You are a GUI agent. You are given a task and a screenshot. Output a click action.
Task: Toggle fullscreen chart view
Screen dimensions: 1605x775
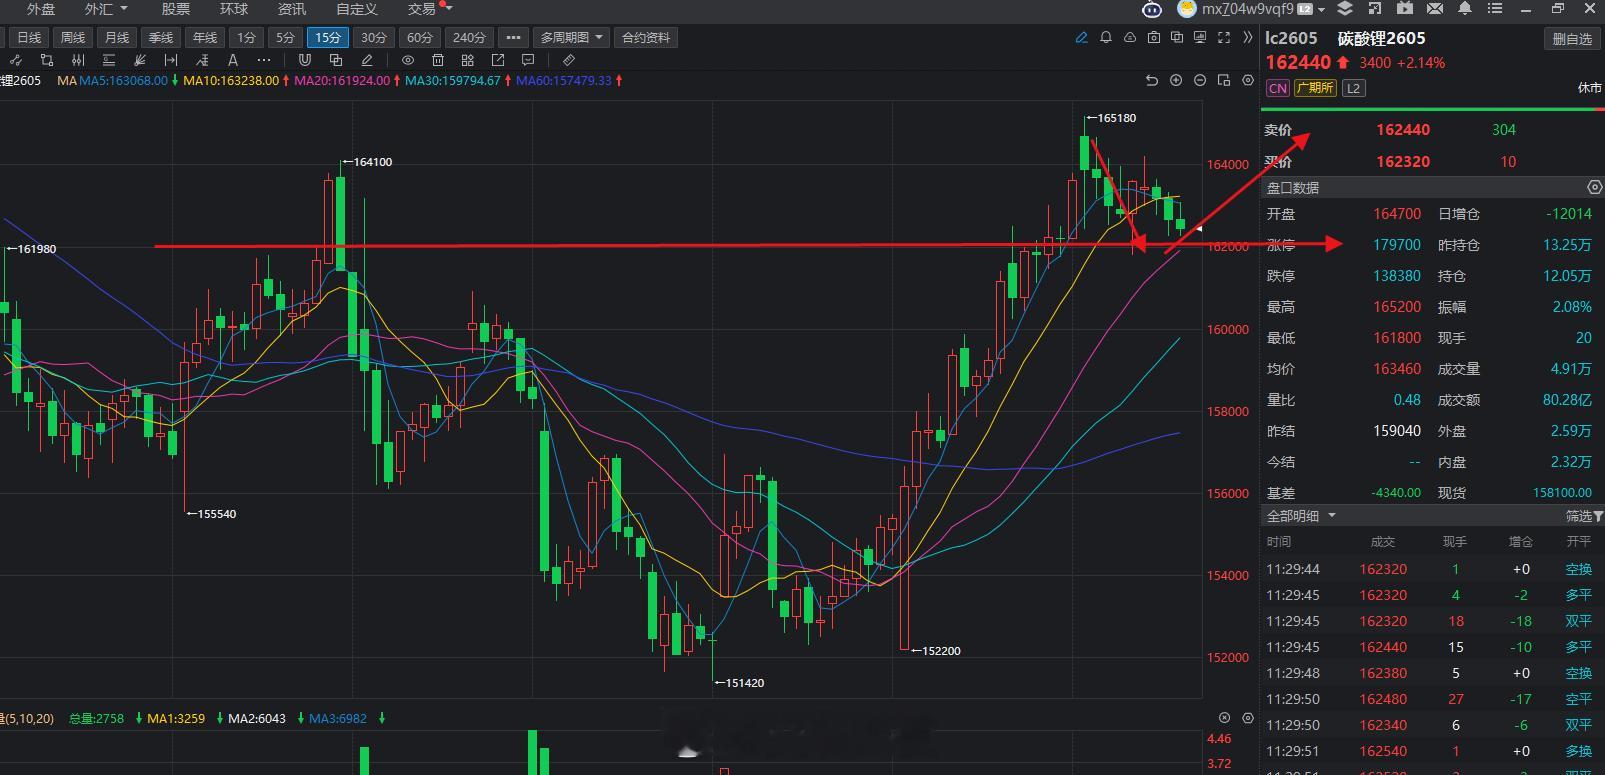click(1224, 38)
